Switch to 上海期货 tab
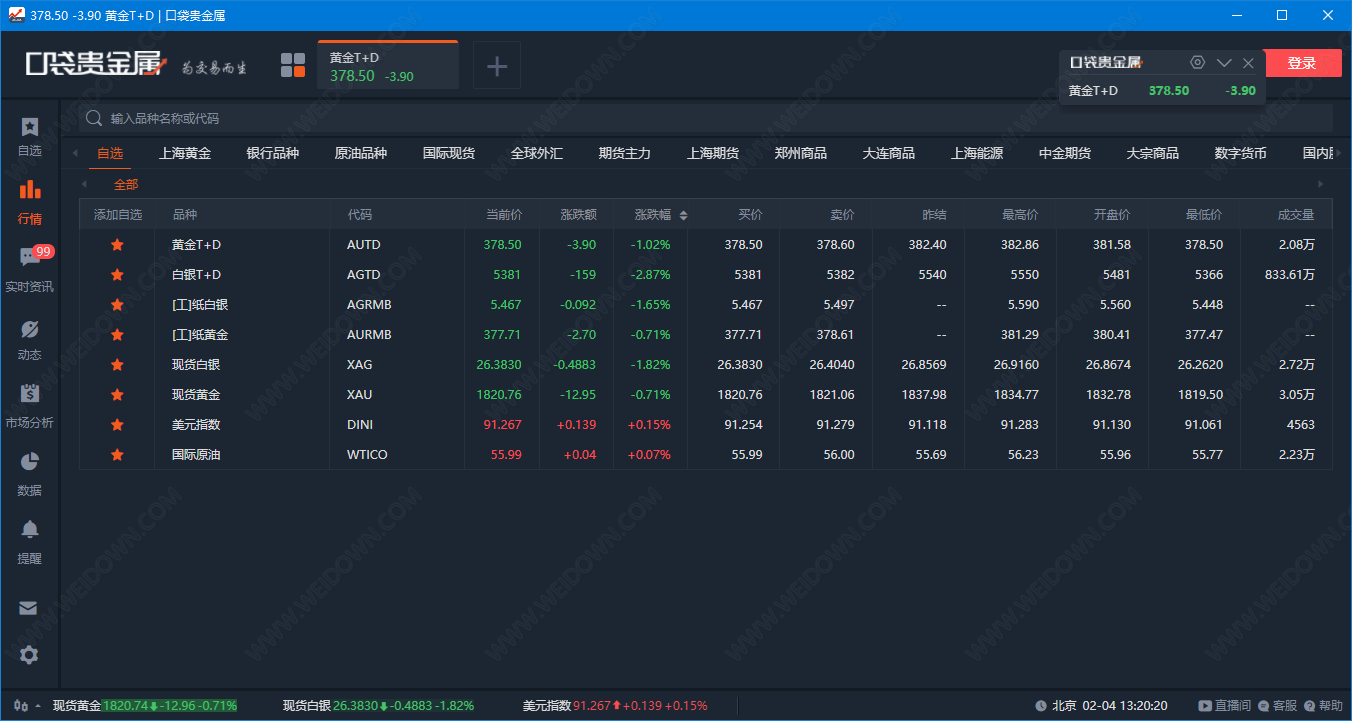Screen dimensions: 1352x721 (x=713, y=153)
